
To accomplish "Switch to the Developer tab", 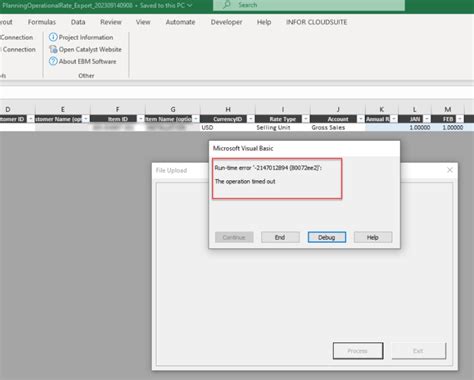I will pyautogui.click(x=226, y=22).
